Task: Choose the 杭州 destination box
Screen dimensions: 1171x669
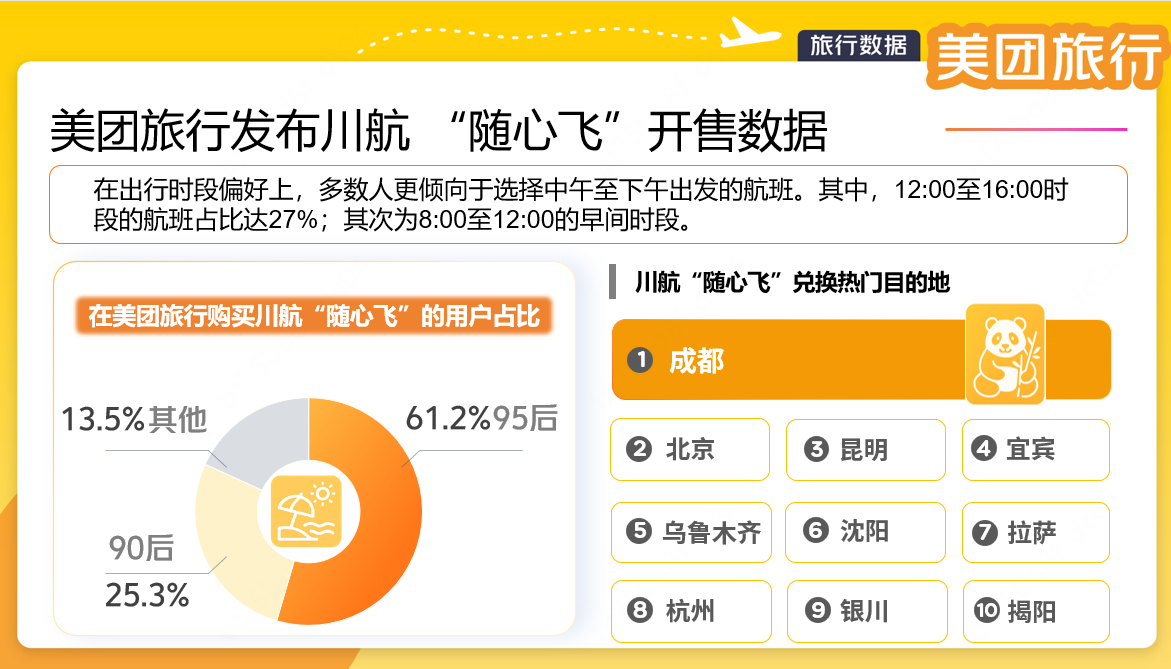Action: coord(691,610)
